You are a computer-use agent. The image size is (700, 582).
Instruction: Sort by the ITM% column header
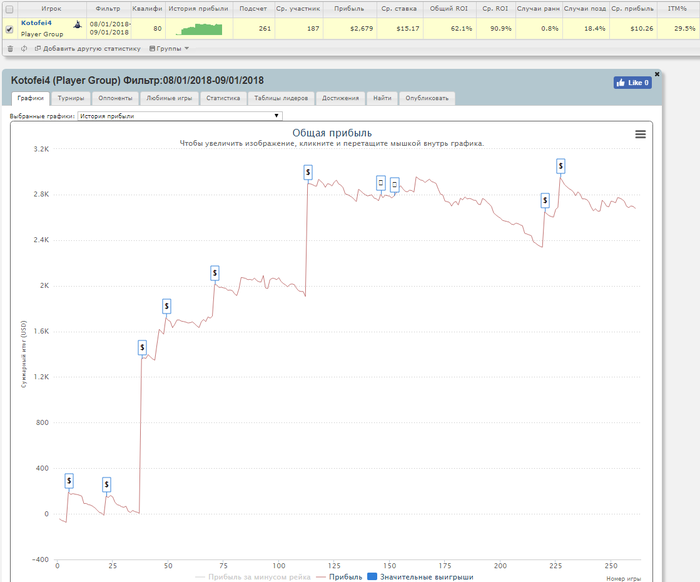(x=677, y=8)
